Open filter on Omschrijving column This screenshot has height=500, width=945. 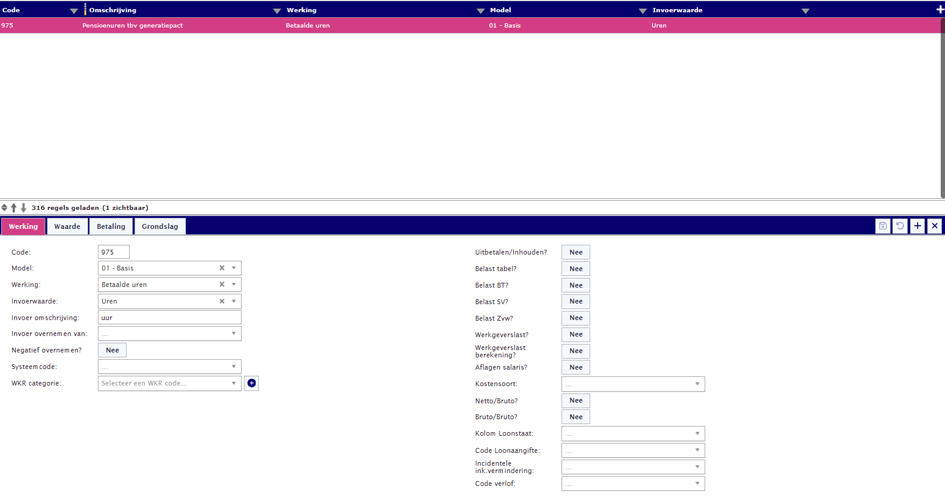[277, 11]
